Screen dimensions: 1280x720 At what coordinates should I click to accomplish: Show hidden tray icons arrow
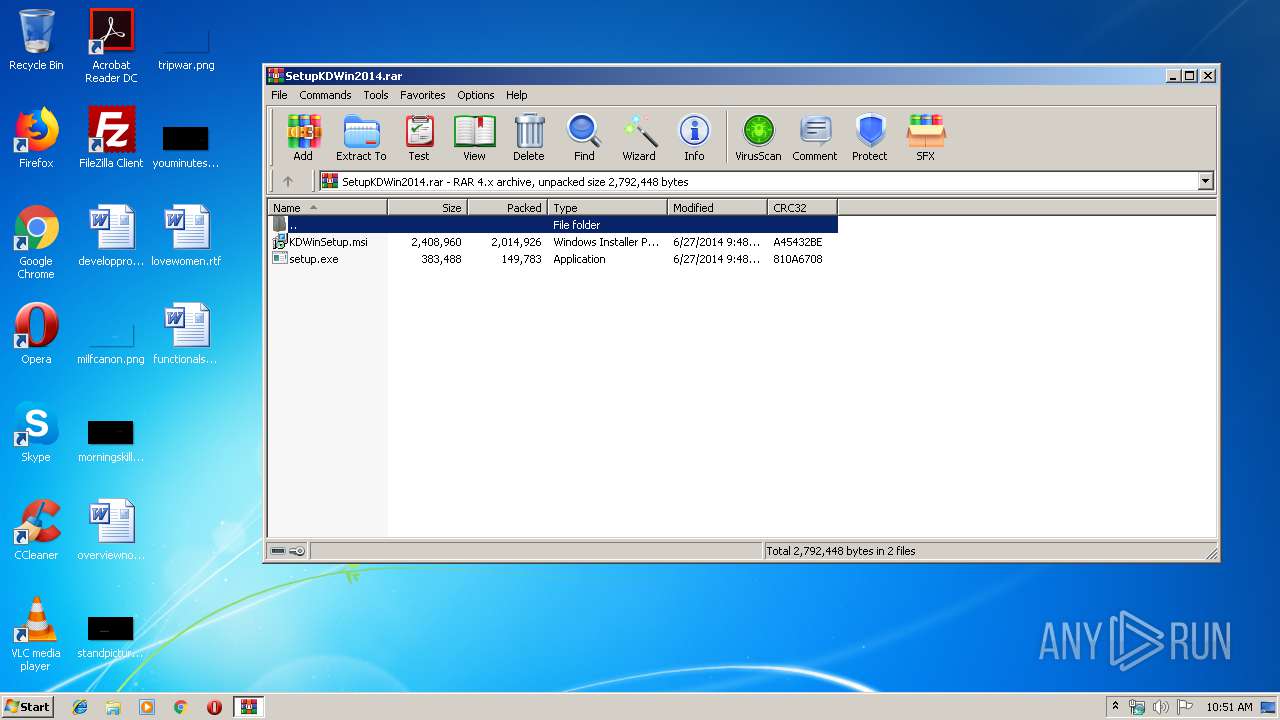1115,707
